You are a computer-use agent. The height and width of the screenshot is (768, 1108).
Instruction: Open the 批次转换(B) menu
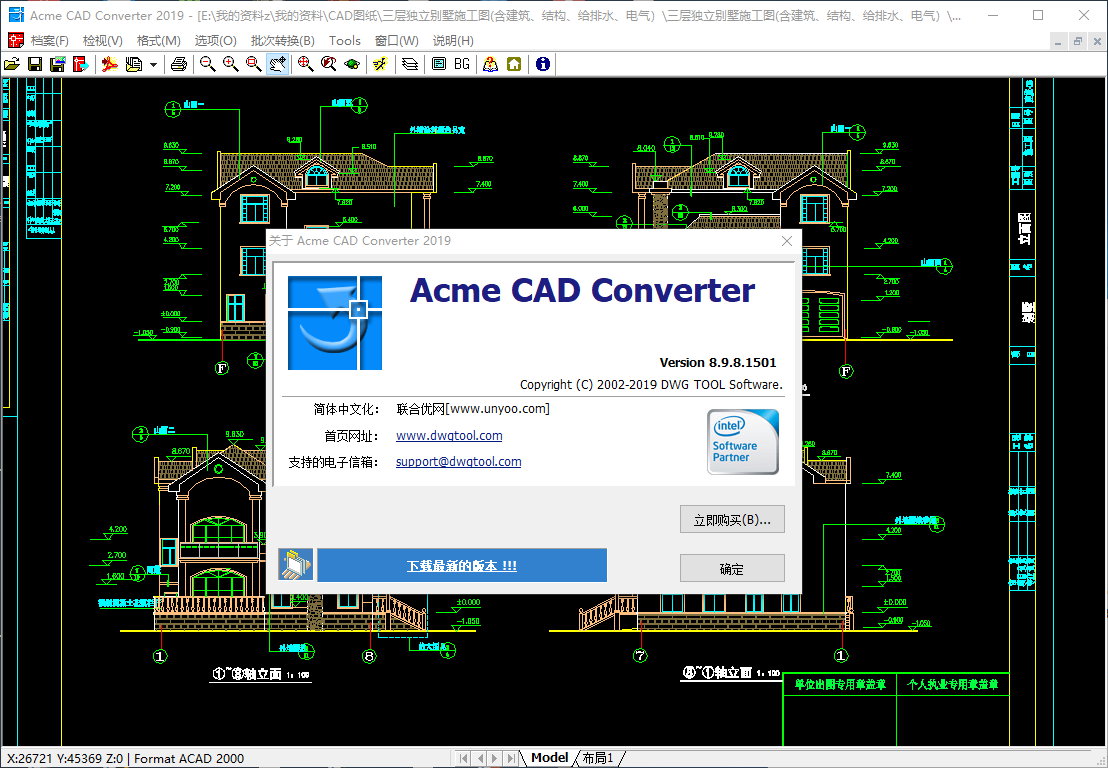click(x=283, y=41)
